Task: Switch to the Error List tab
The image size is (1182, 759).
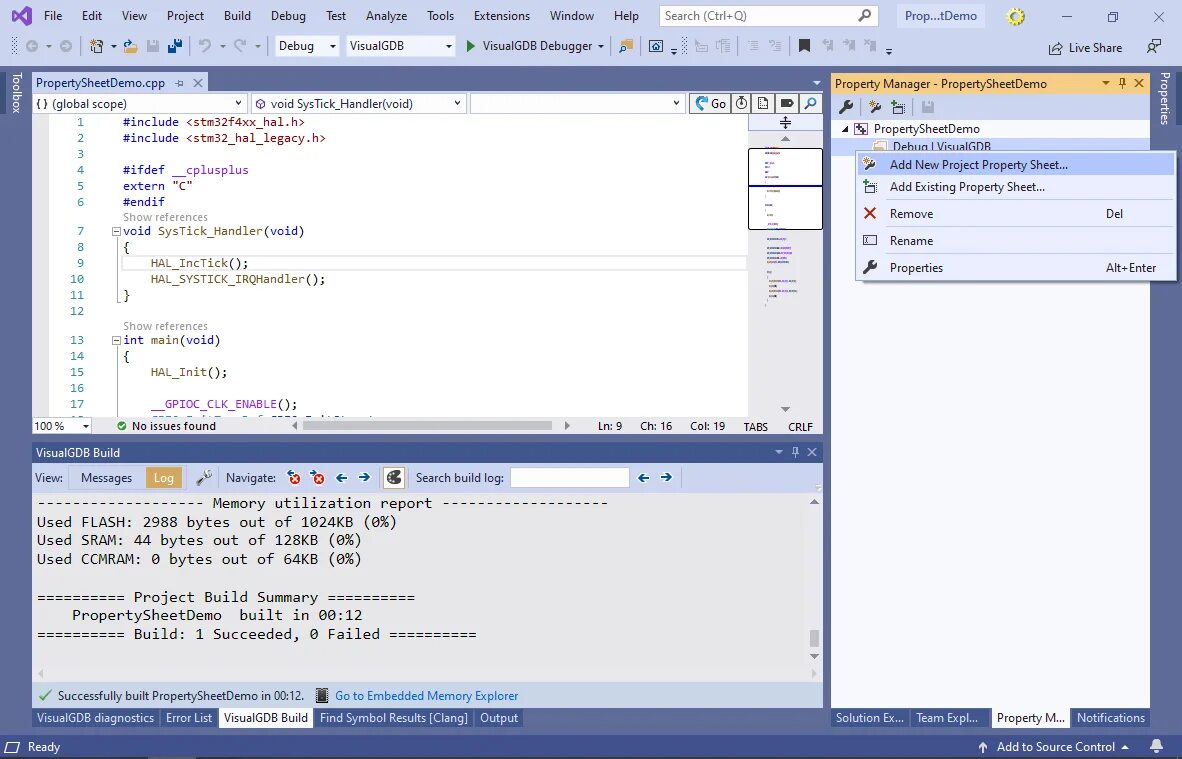Action: point(188,718)
